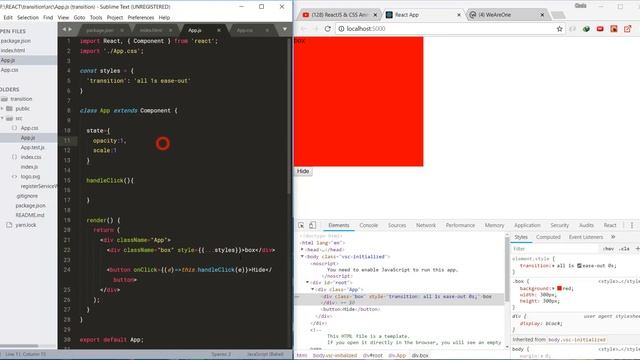Expand the background shorthand property arrow
The image size is (640, 360).
tap(554, 289)
